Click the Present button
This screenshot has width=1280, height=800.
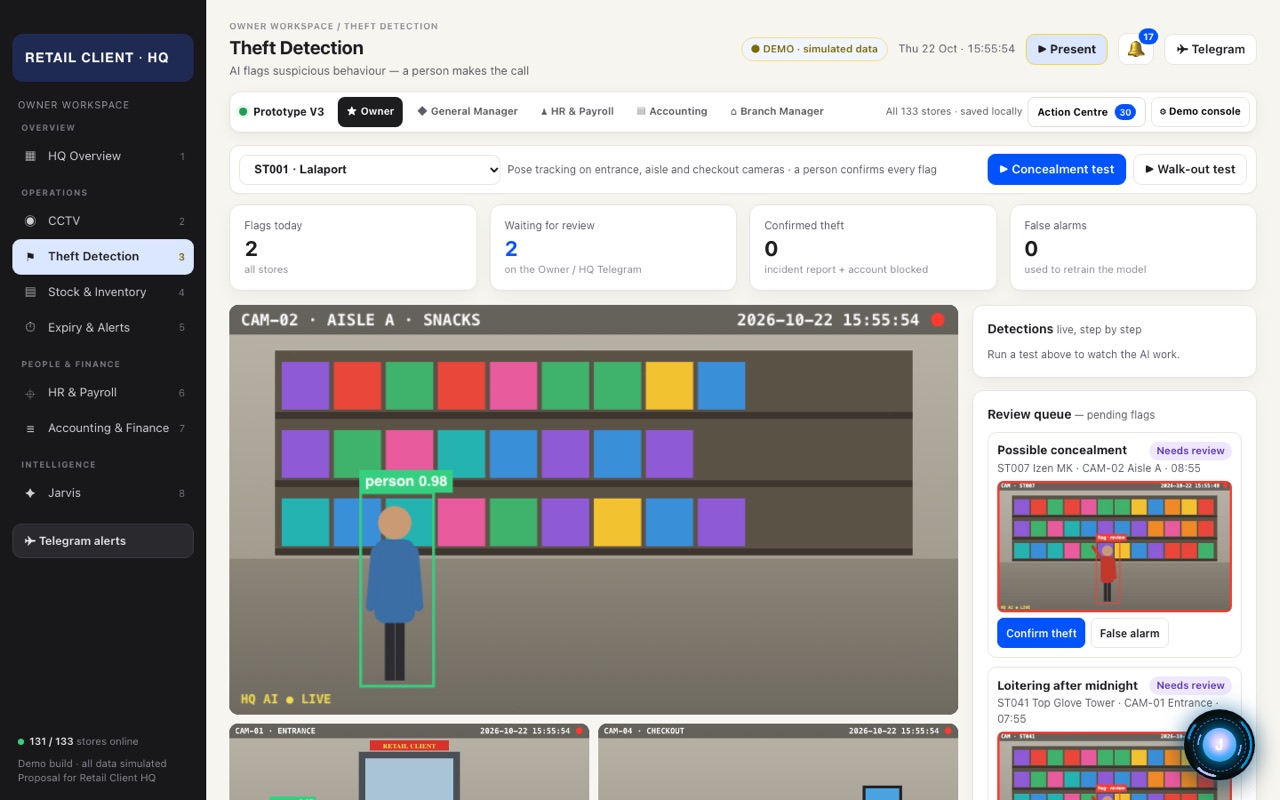point(1066,49)
